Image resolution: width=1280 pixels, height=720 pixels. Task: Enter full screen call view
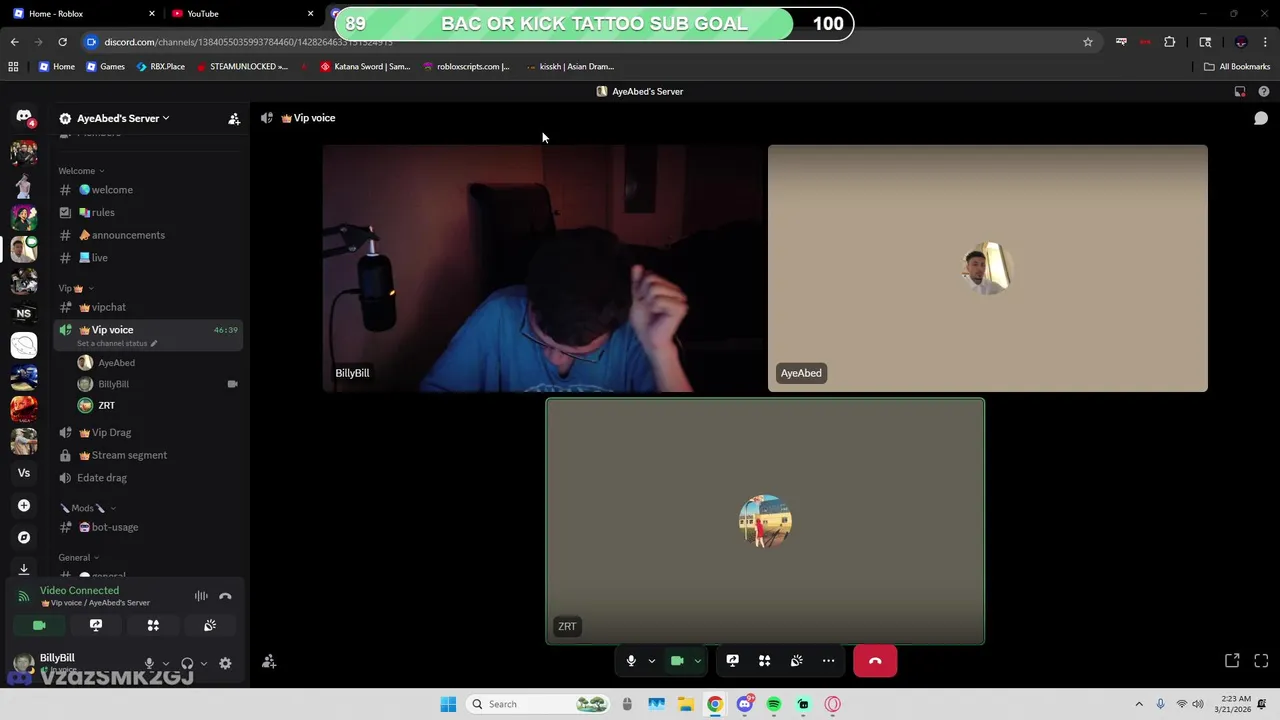pos(1261,661)
